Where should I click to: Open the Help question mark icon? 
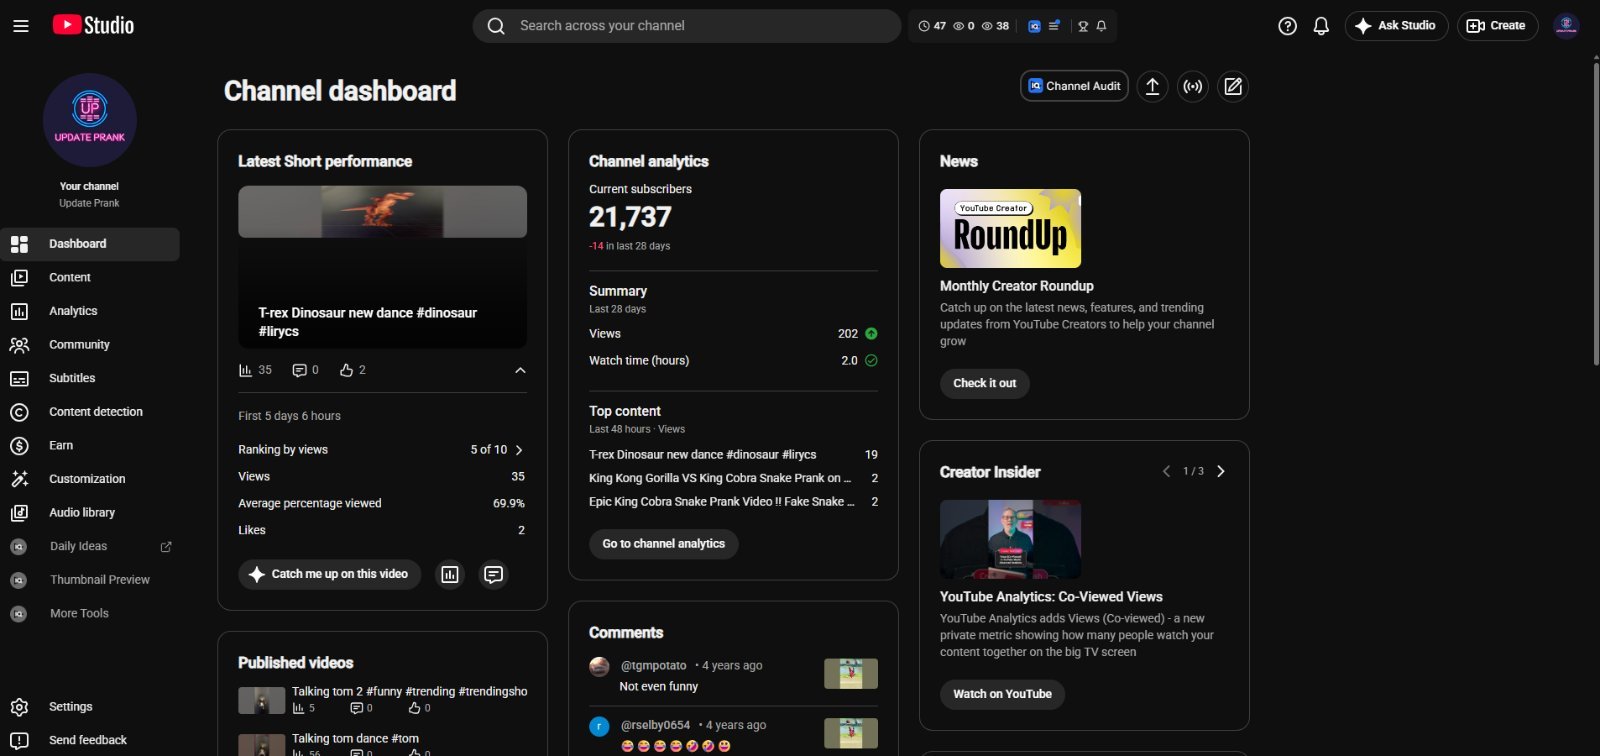coord(1287,26)
